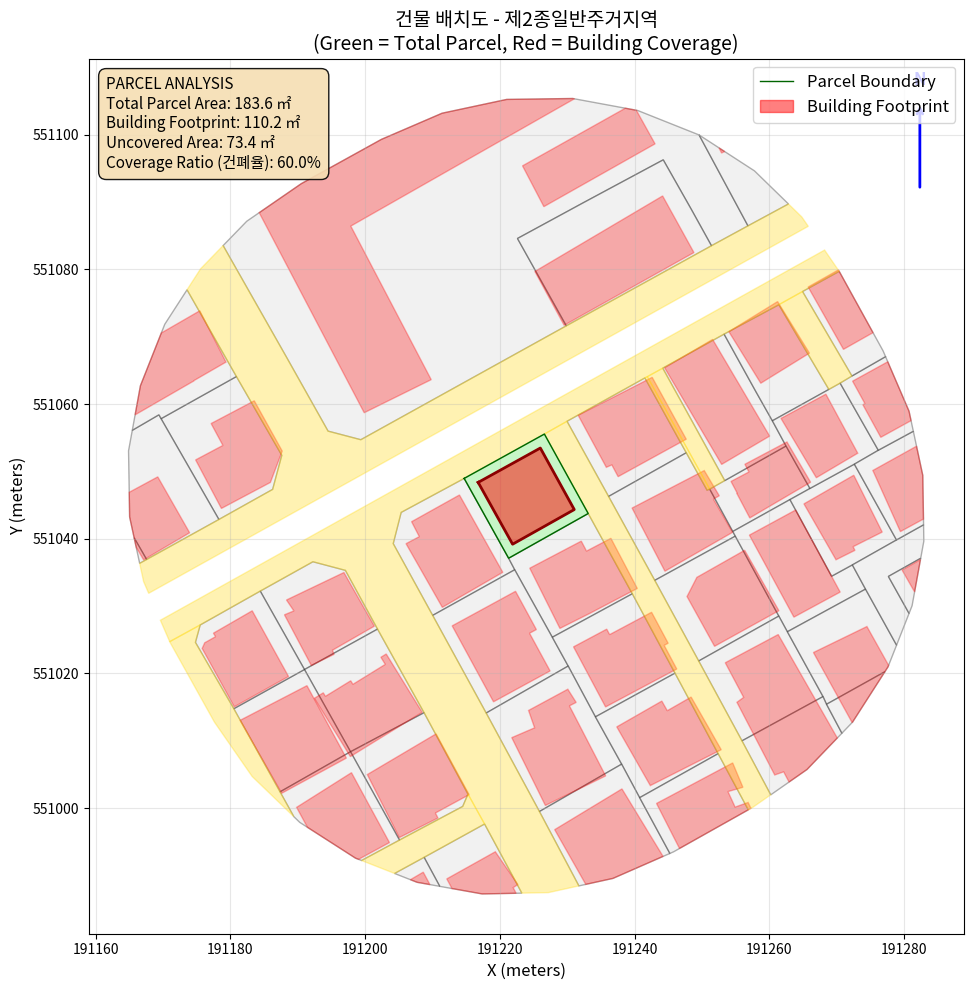Click the 191280 x-axis tick label
Viewport: 973px width, 990px height.
tap(904, 947)
